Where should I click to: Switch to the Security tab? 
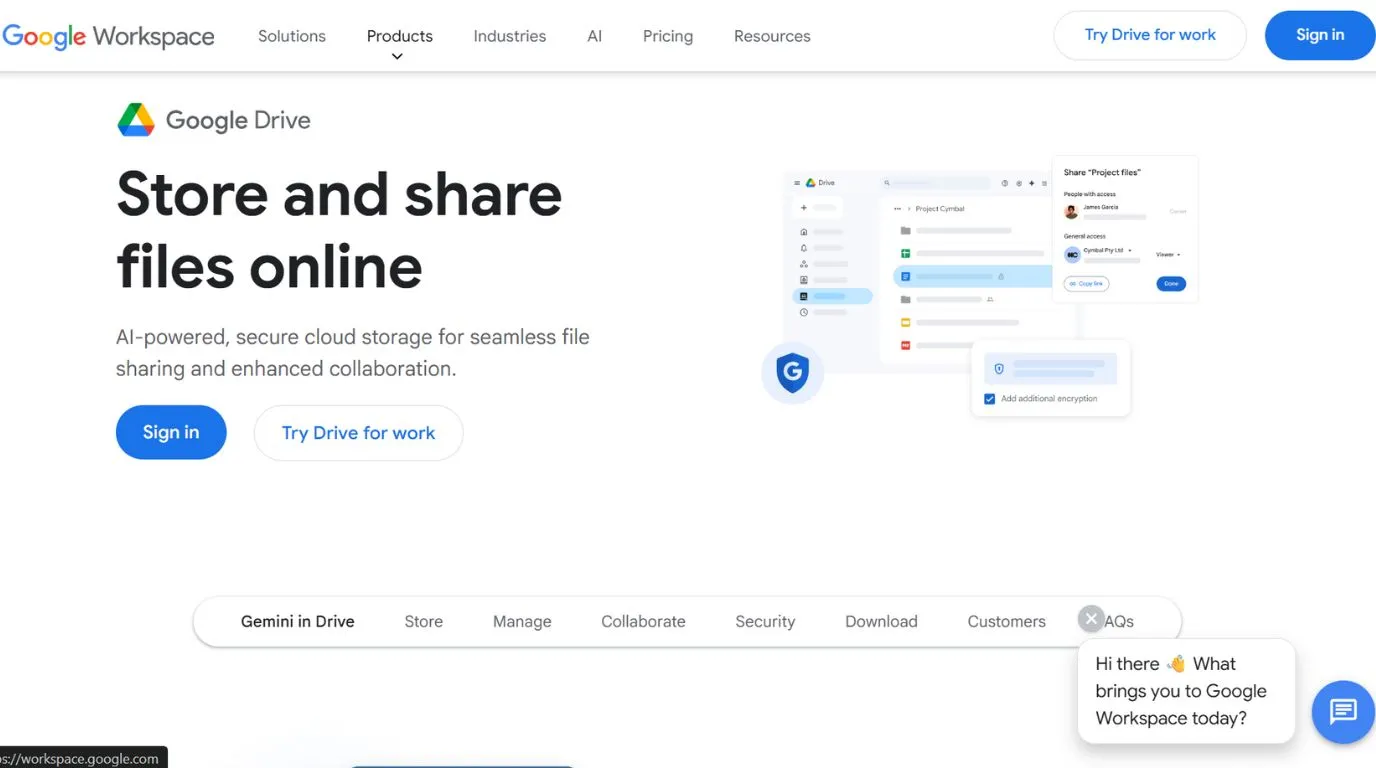coord(765,621)
